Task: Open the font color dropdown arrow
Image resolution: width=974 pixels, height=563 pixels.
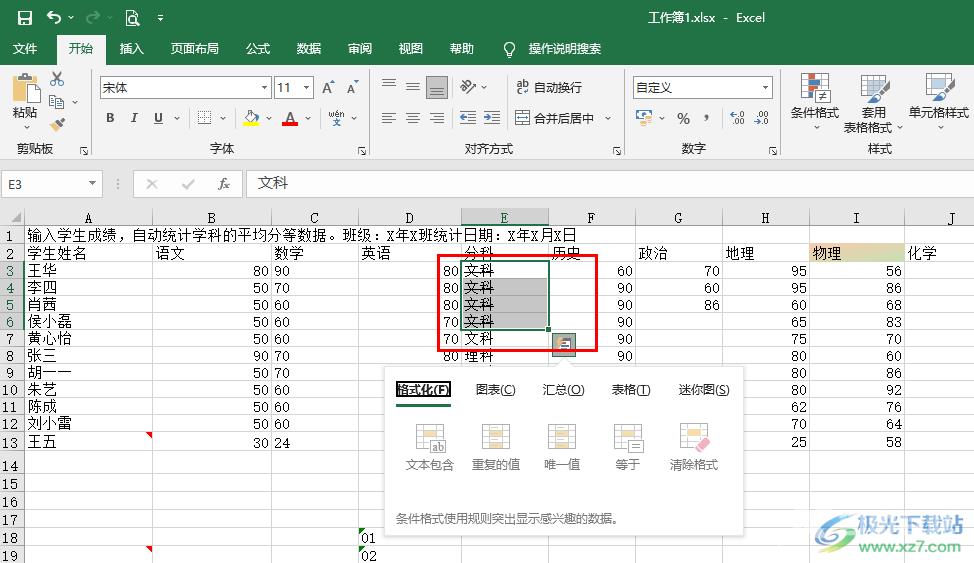Action: click(x=307, y=118)
